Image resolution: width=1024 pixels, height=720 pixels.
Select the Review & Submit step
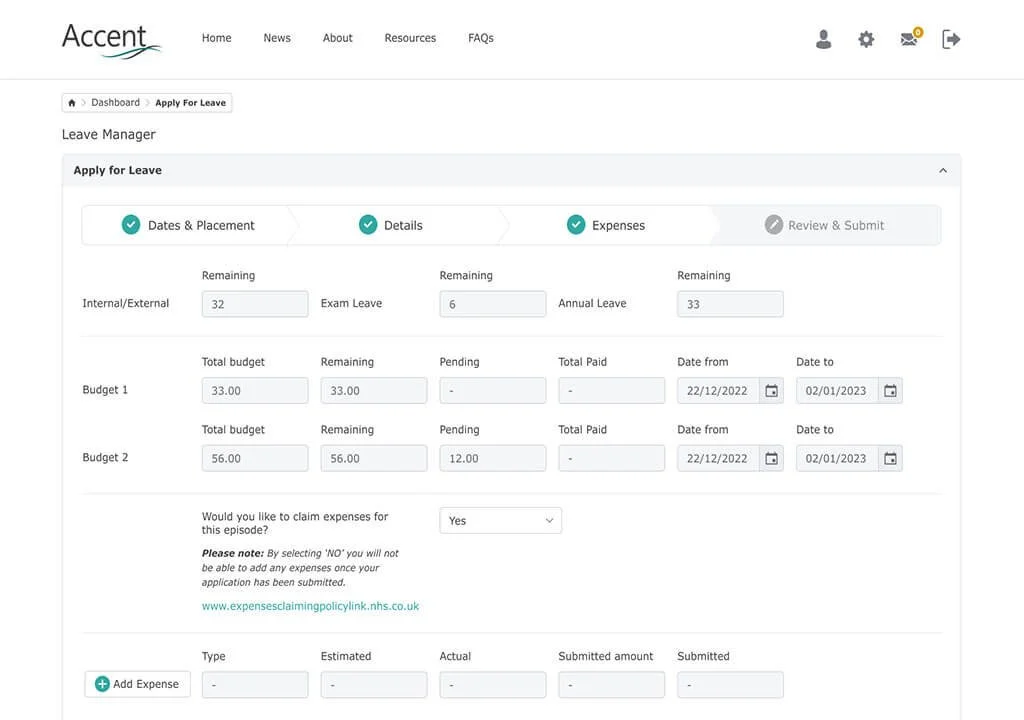click(x=824, y=225)
